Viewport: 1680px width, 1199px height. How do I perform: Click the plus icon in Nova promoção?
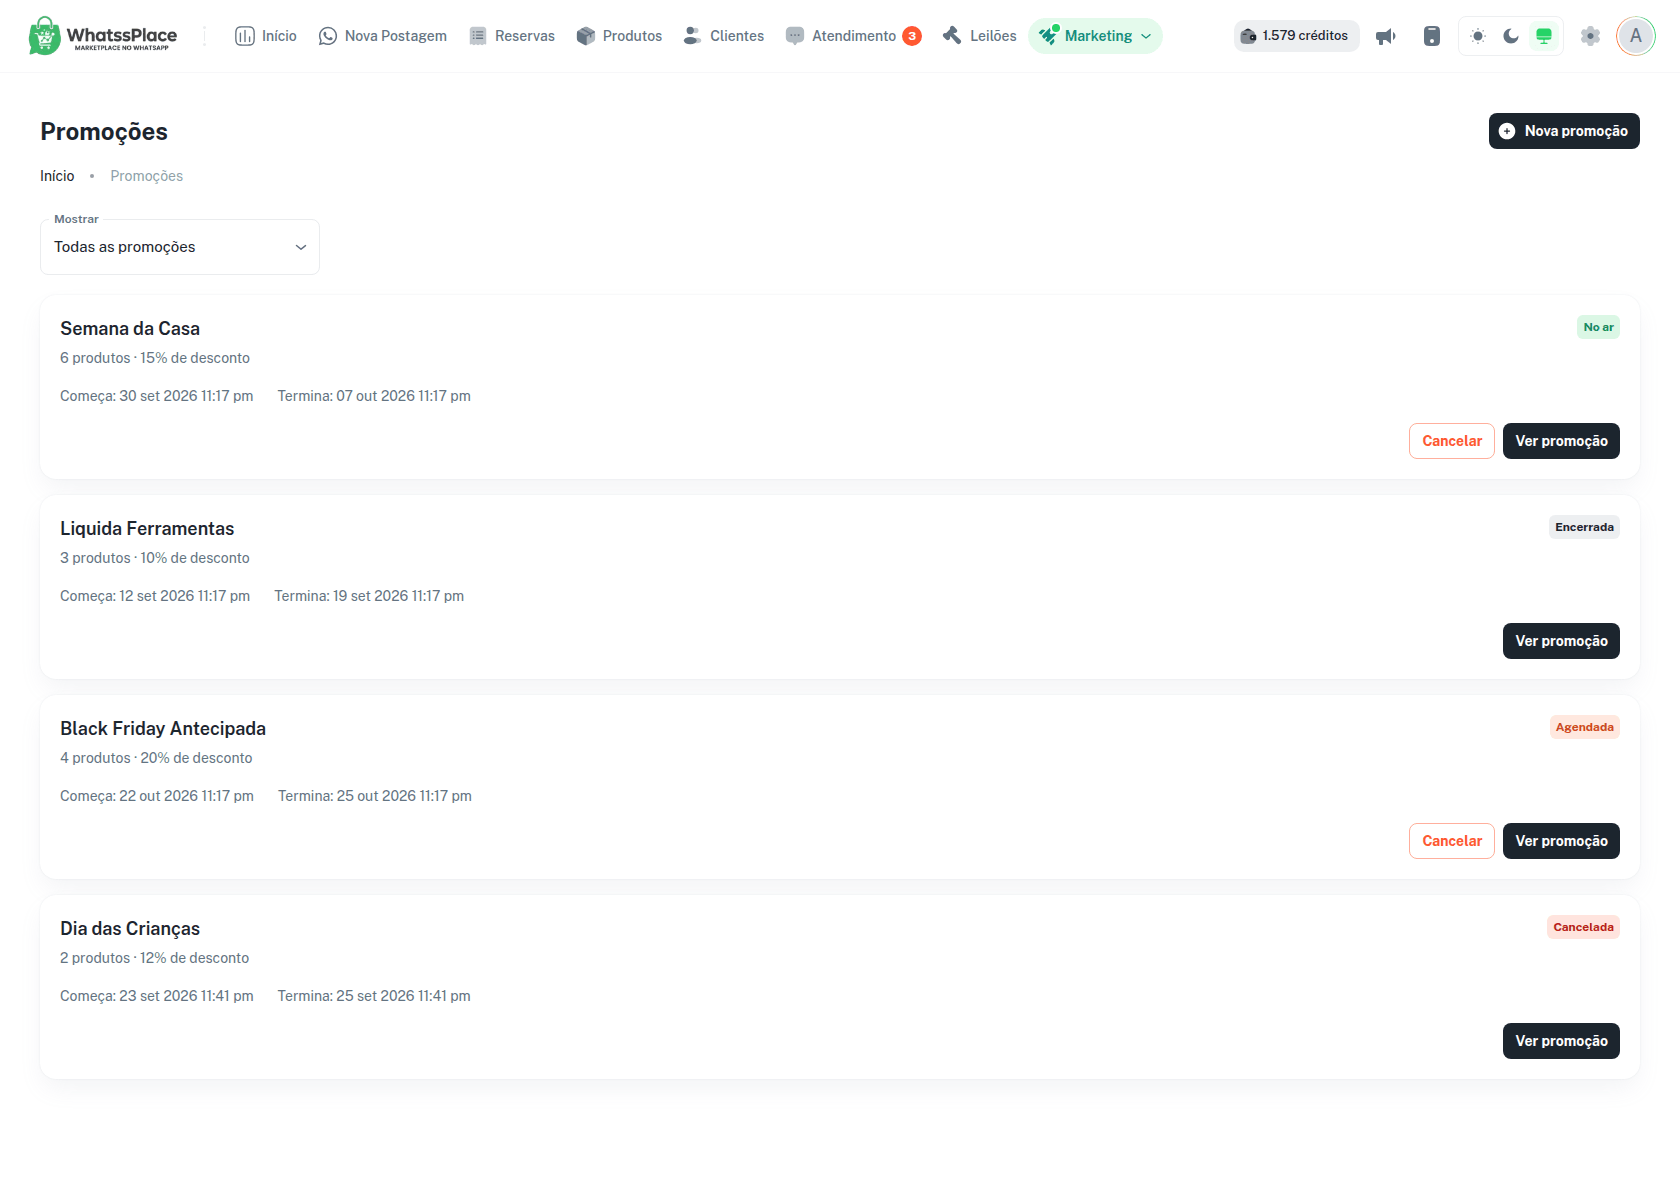pos(1507,131)
